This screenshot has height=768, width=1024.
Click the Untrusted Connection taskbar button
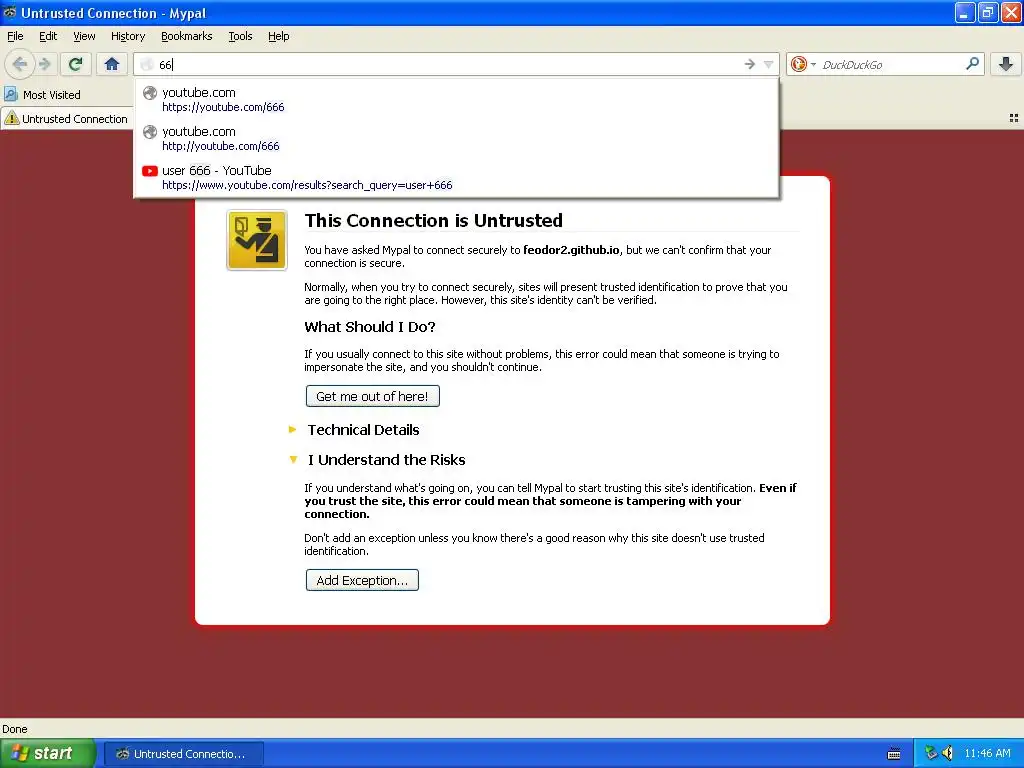(184, 754)
